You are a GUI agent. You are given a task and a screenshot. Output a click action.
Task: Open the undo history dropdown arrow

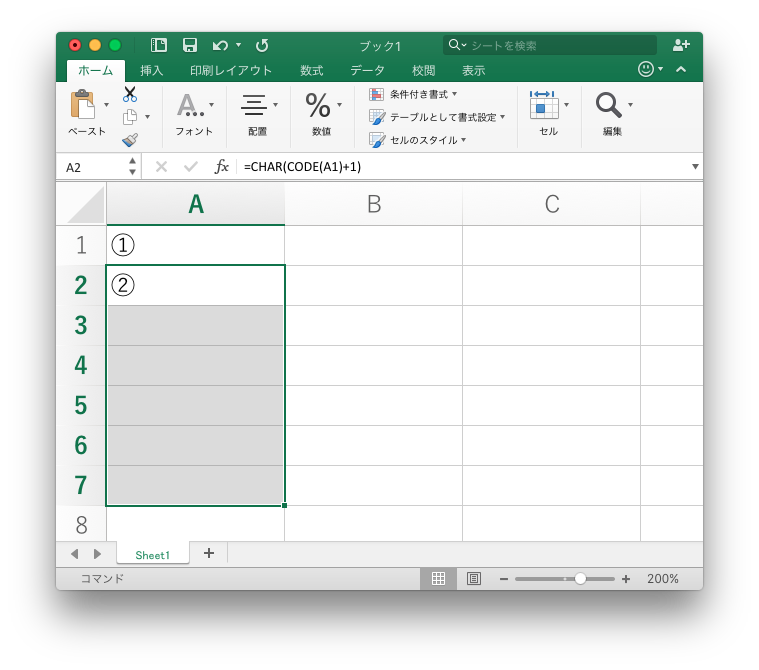239,45
